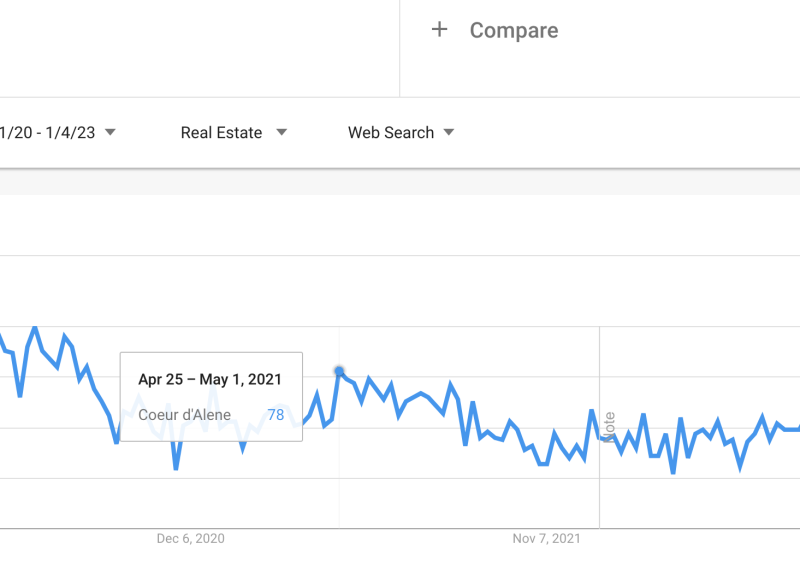The width and height of the screenshot is (800, 568).
Task: Click the vertical gridline under the Note label
Action: point(600,490)
